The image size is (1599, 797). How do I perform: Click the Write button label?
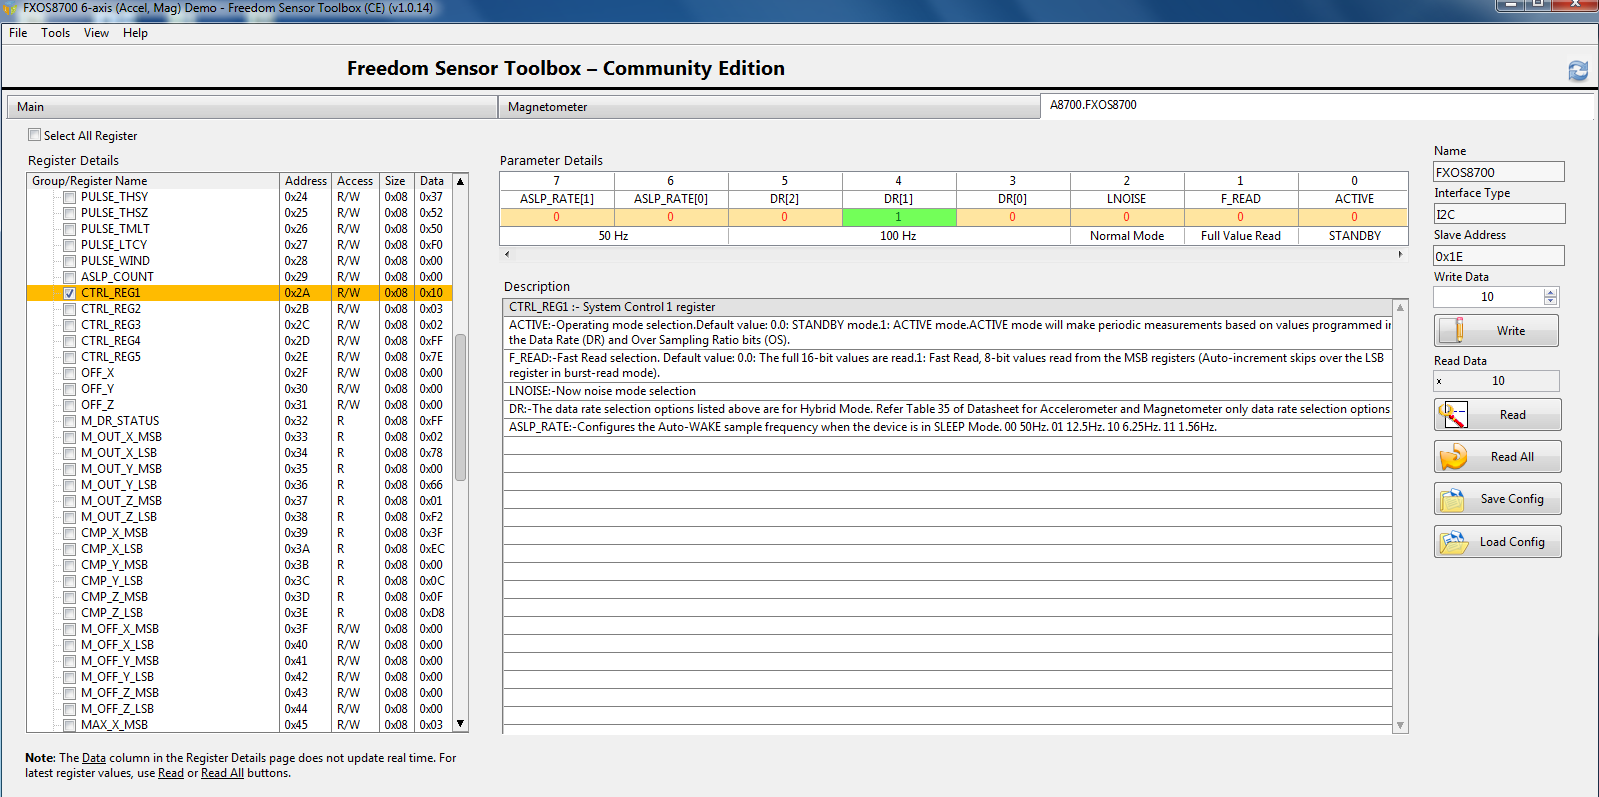1511,331
